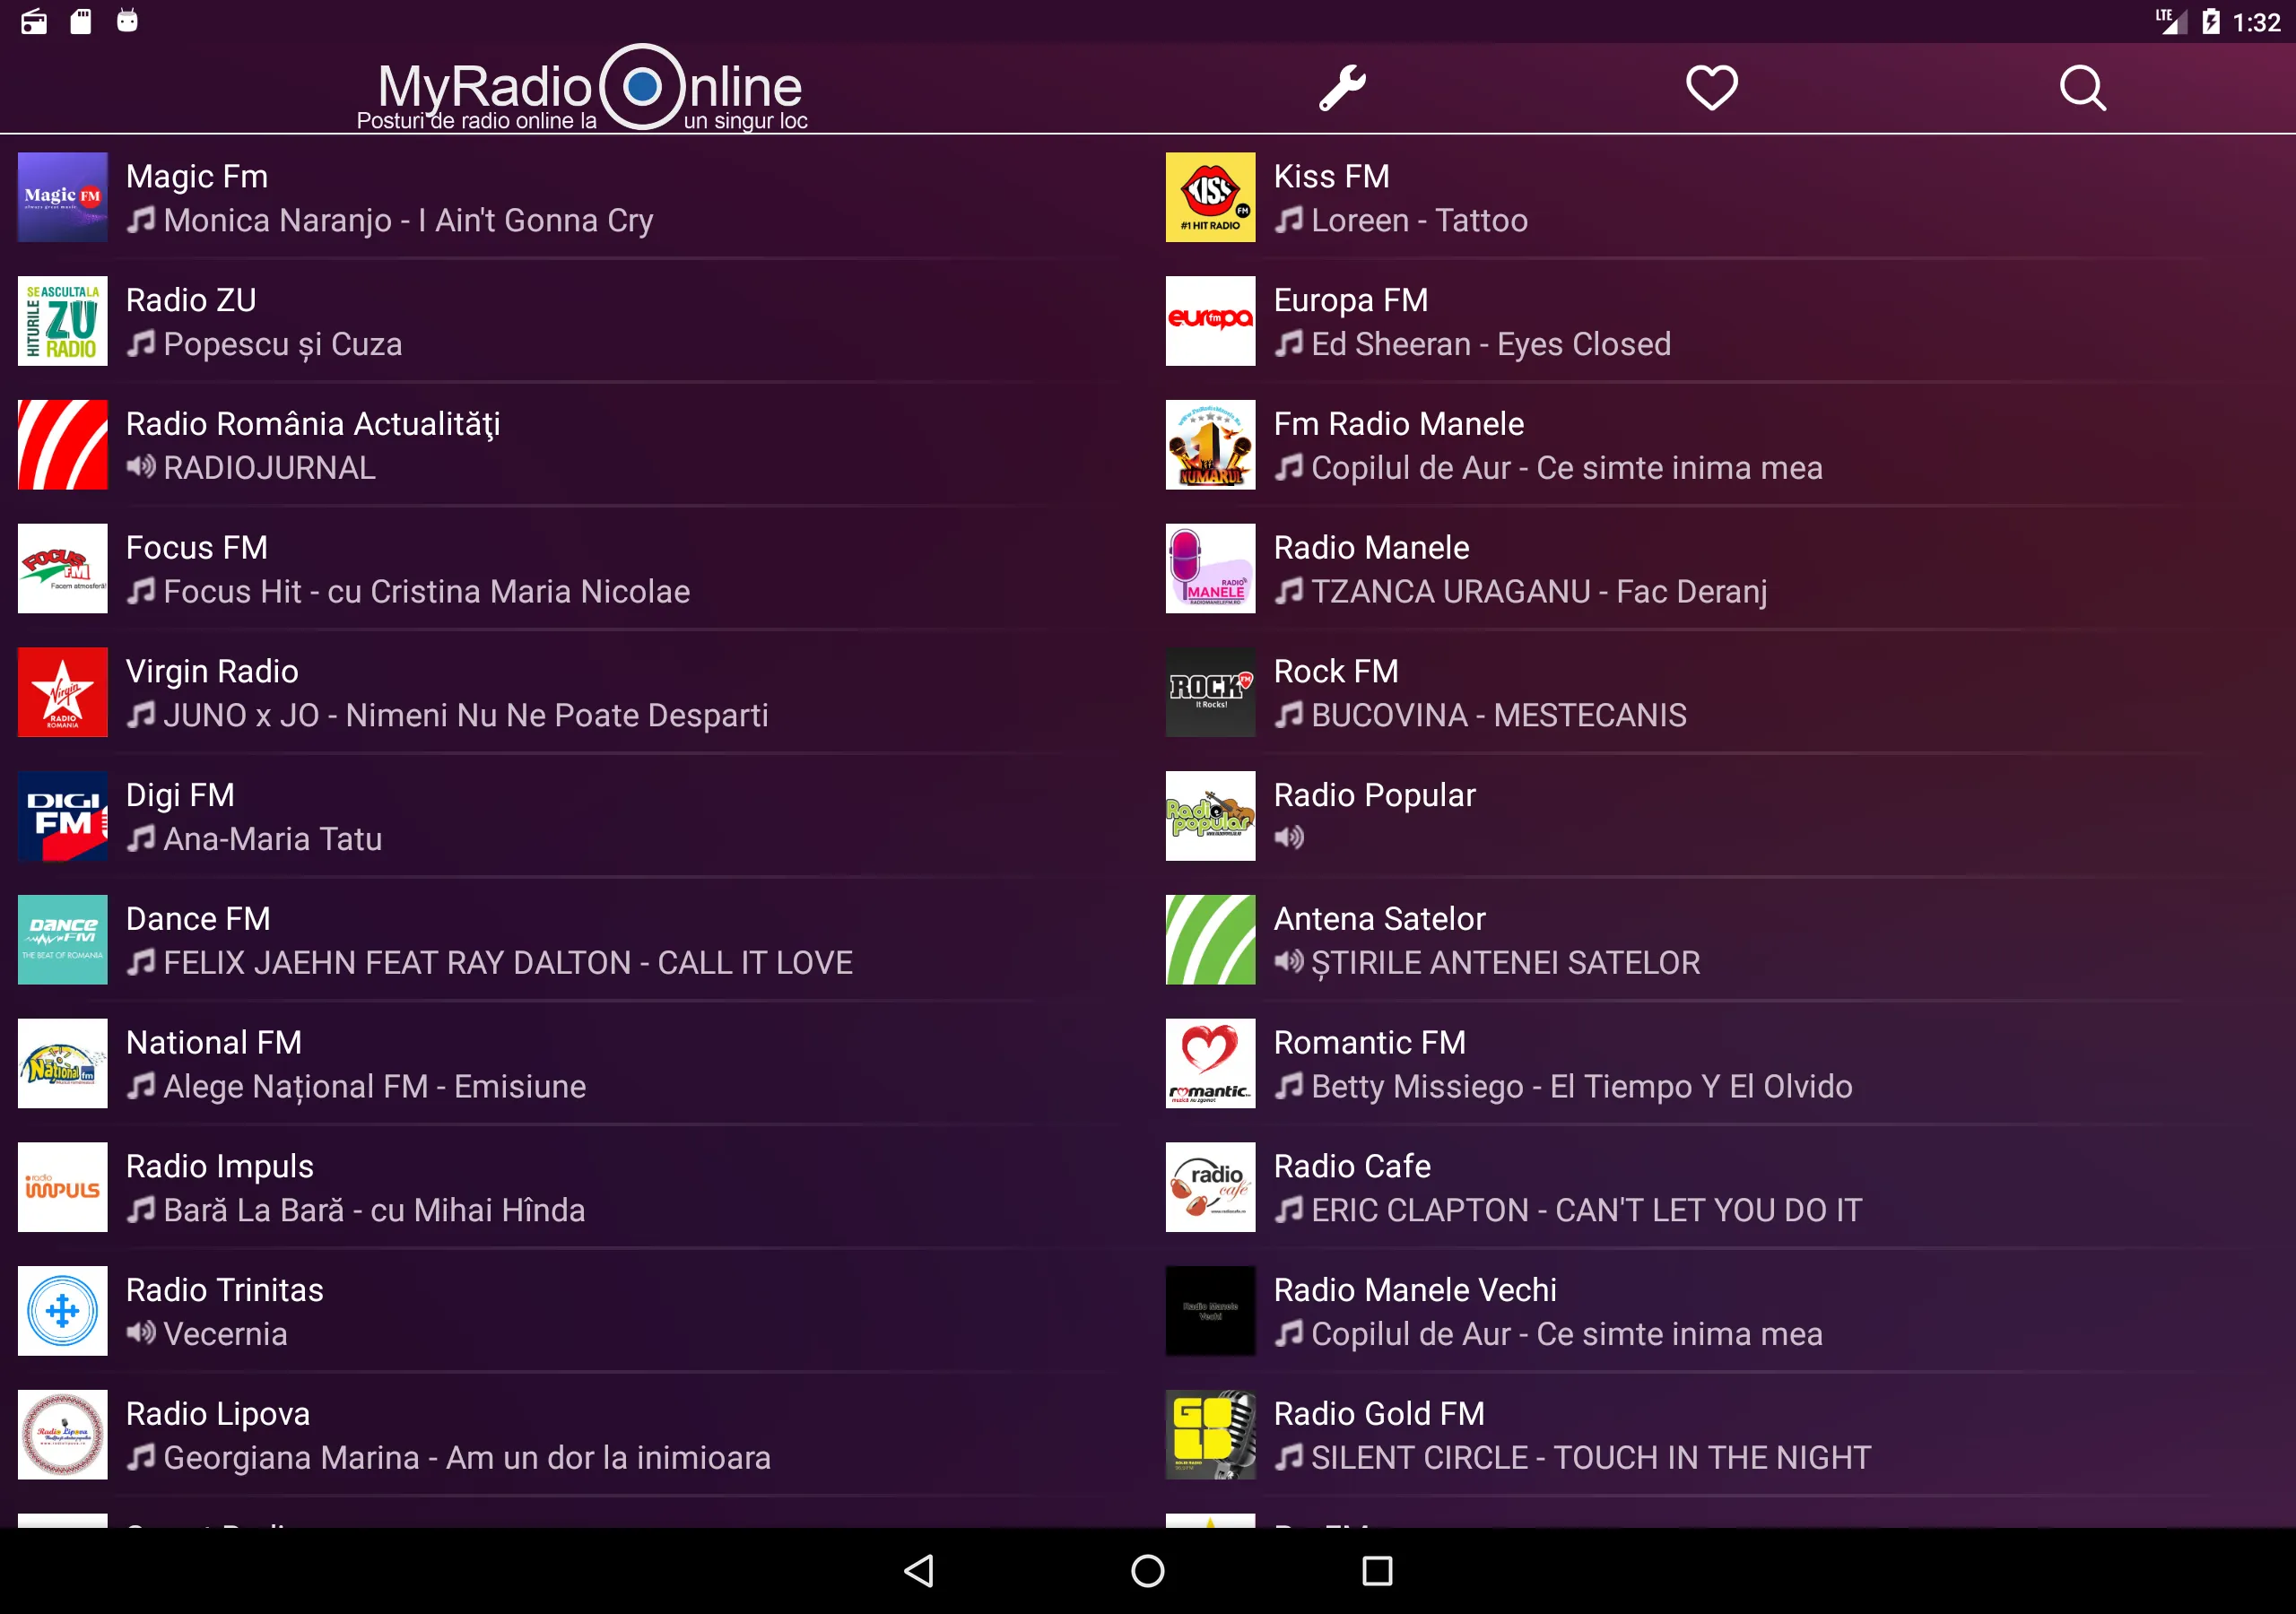
Task: Open the Radio Manele Vechi station title
Action: click(1415, 1290)
